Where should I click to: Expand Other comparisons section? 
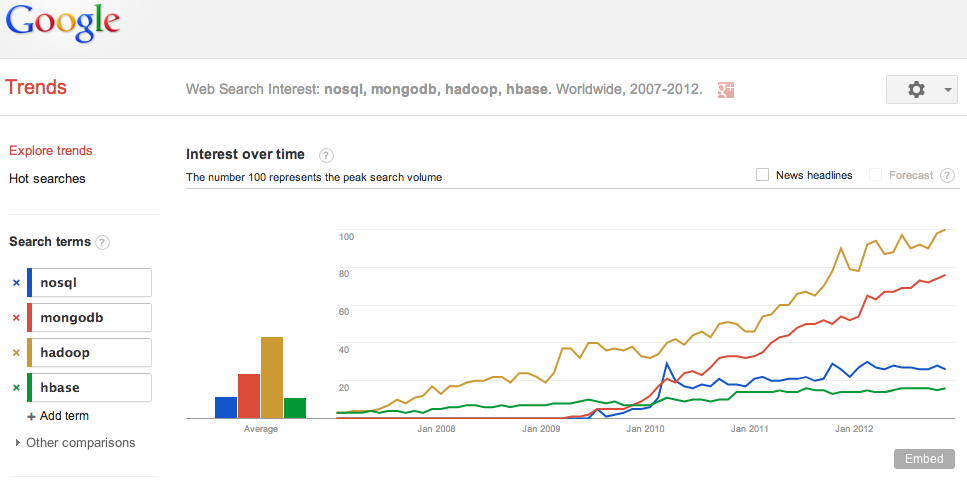tap(75, 442)
